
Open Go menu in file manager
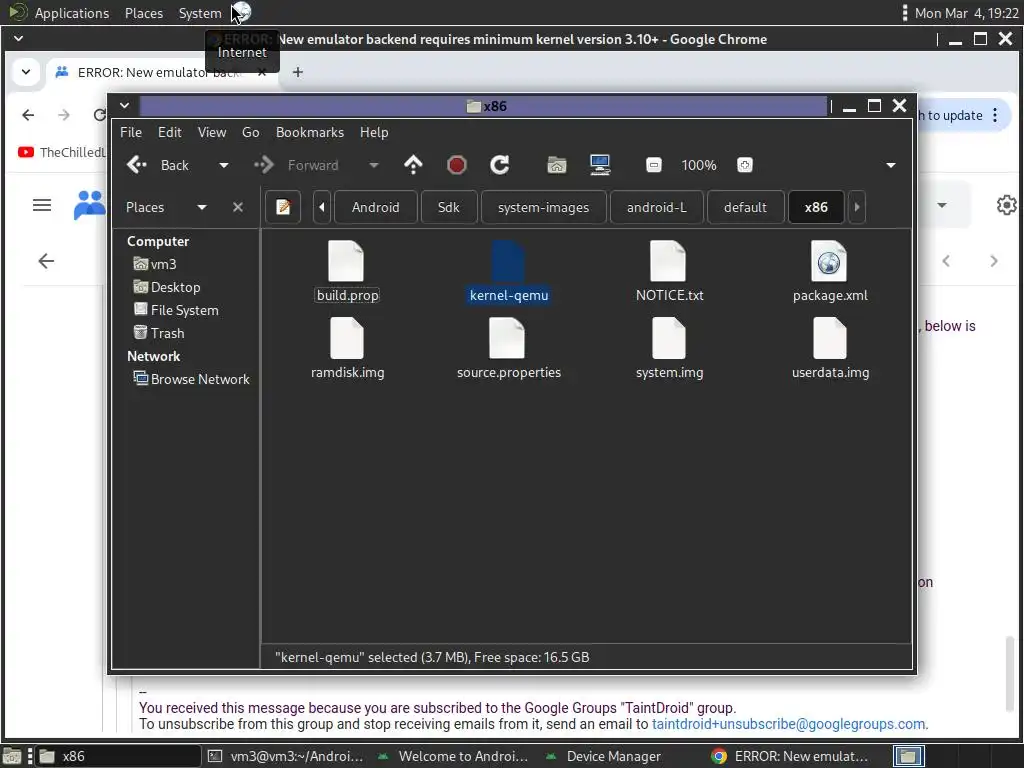[251, 132]
